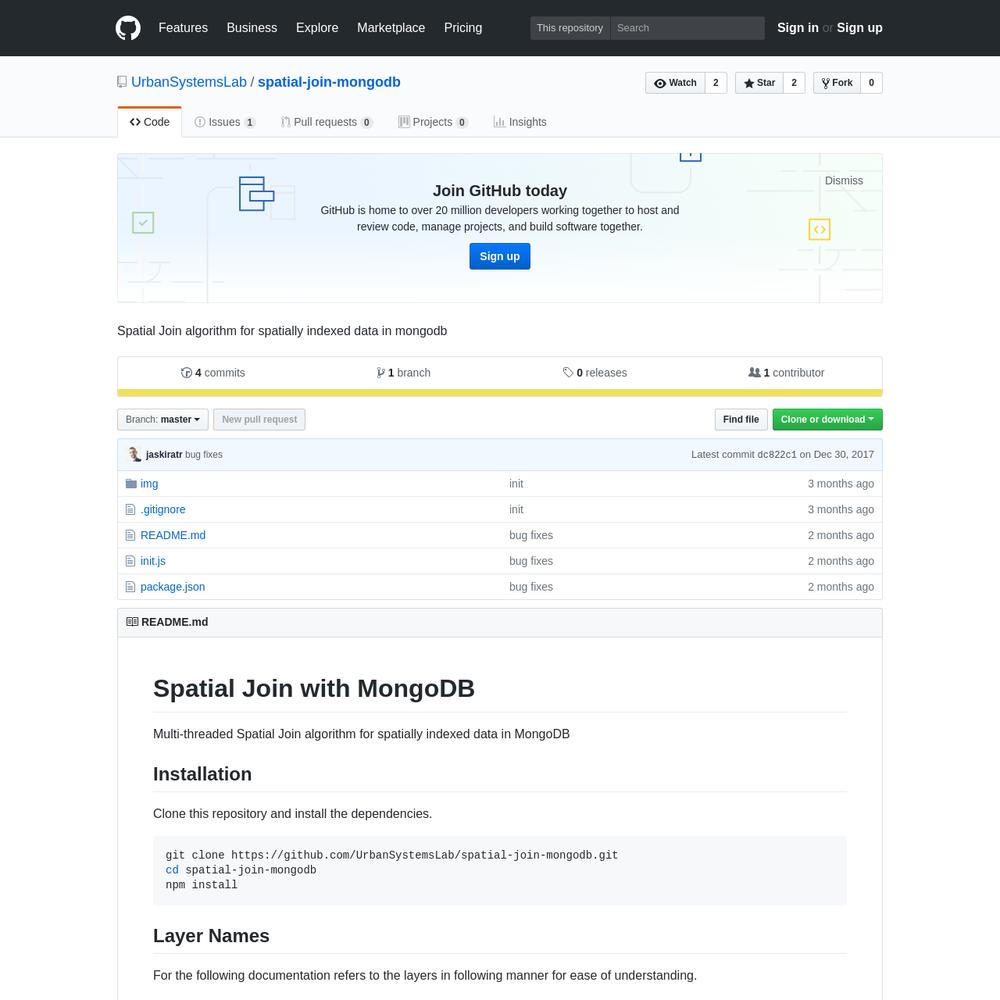Click the img folder icon
1000x1000 pixels.
[x=131, y=483]
